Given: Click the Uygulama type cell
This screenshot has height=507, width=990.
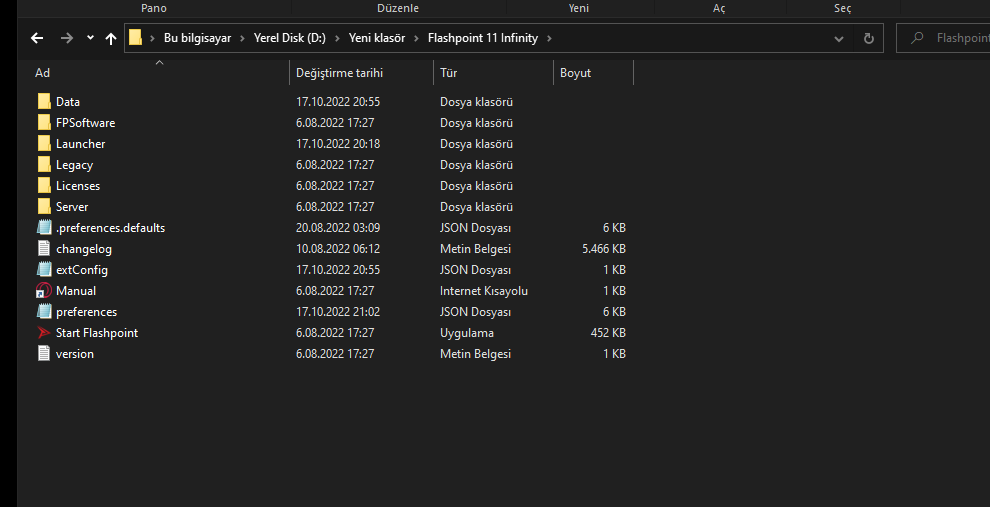Looking at the screenshot, I should [x=467, y=333].
